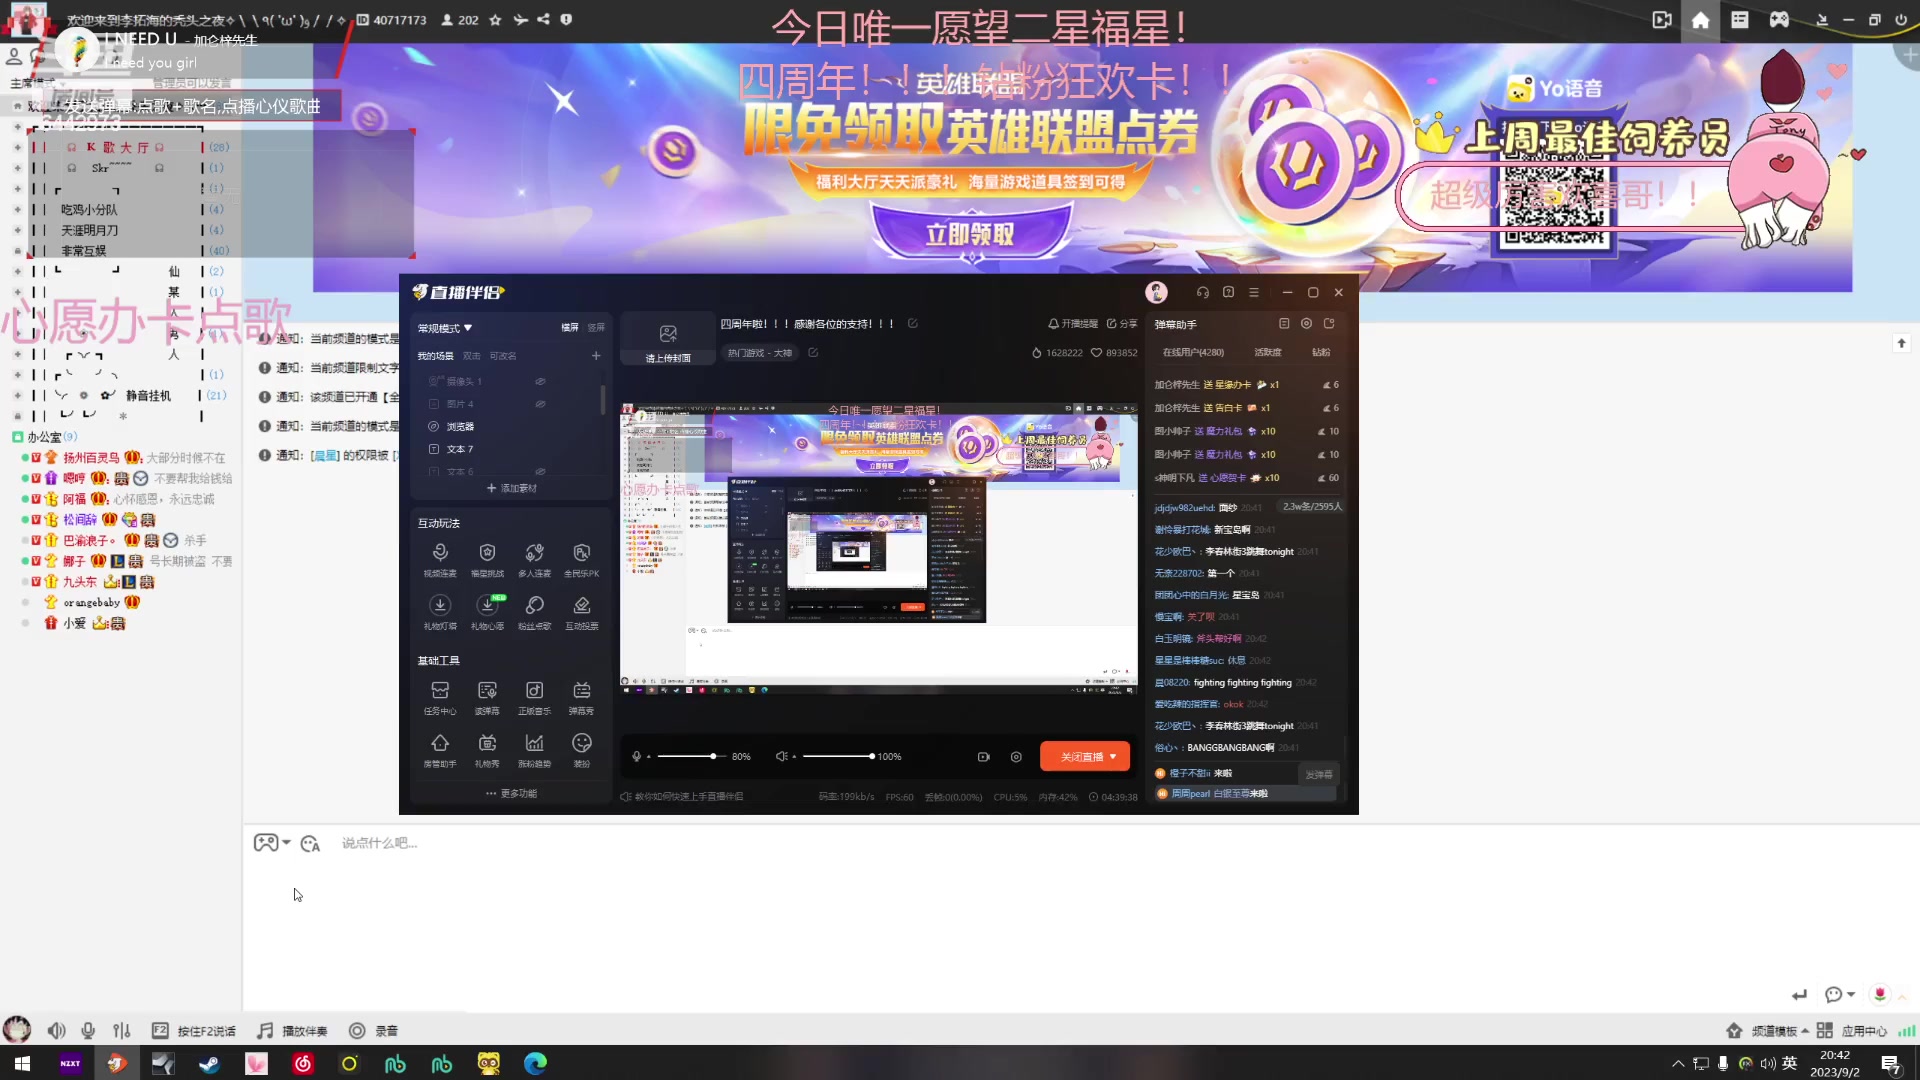Open the 读弹幕 danmaku reader

[487, 698]
